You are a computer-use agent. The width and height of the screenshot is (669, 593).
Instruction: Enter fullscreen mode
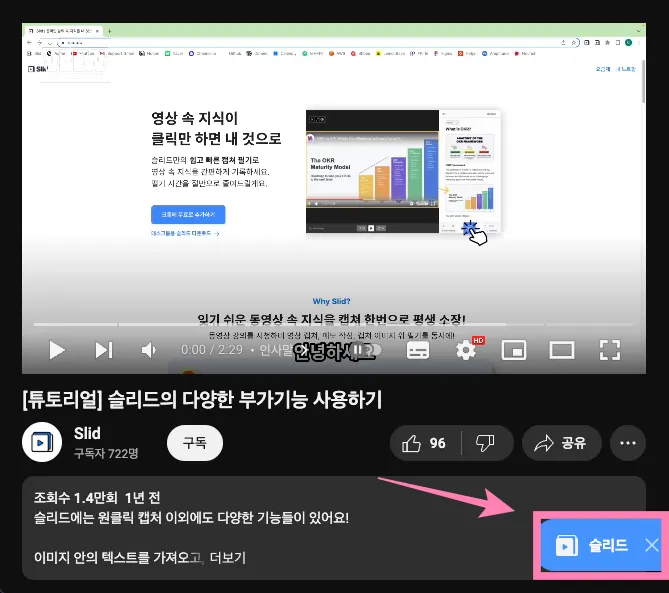tap(610, 350)
